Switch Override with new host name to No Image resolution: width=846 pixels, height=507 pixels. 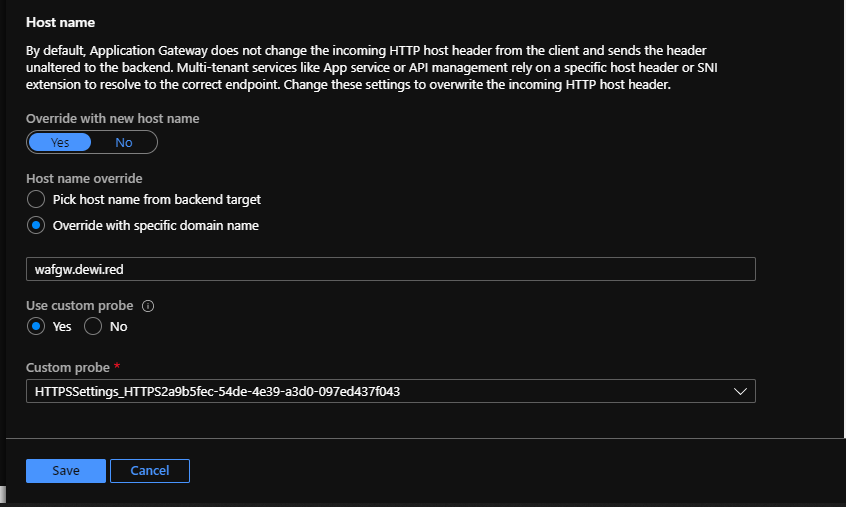coord(124,142)
